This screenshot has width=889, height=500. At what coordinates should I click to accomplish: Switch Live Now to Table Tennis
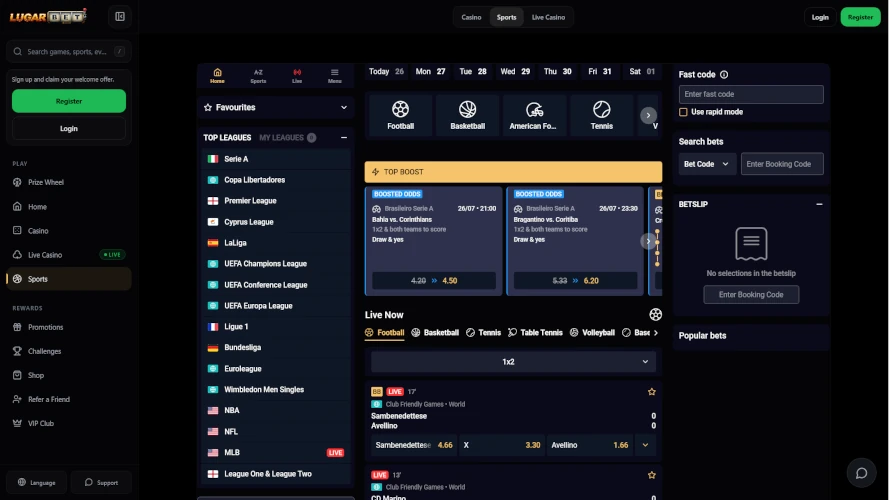pos(535,333)
